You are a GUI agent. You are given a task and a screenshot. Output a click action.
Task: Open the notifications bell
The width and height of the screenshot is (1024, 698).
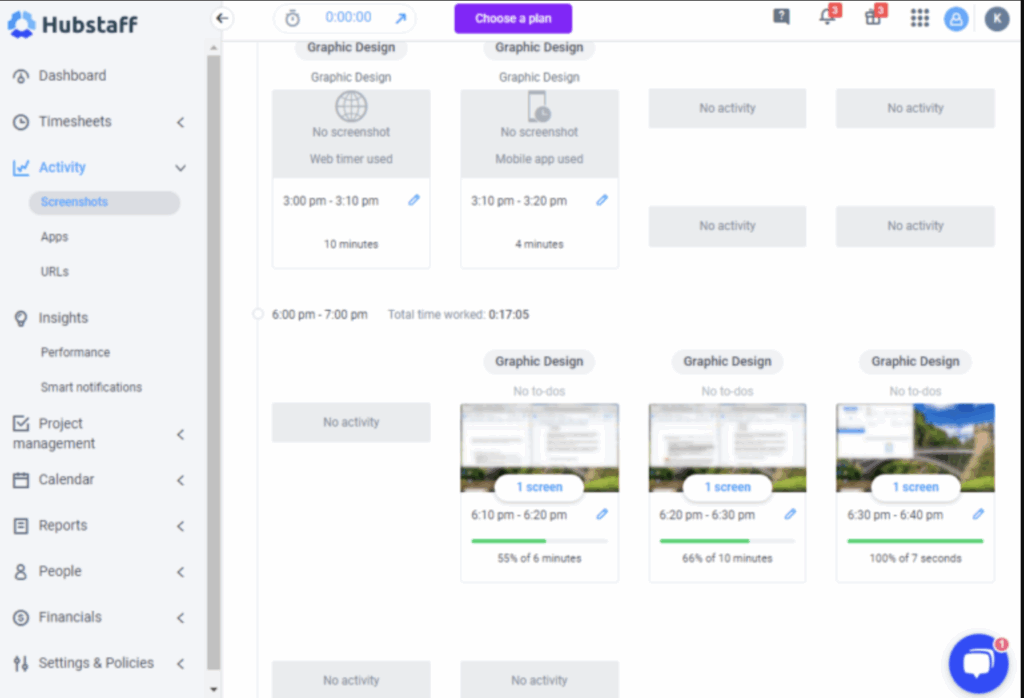(x=828, y=18)
